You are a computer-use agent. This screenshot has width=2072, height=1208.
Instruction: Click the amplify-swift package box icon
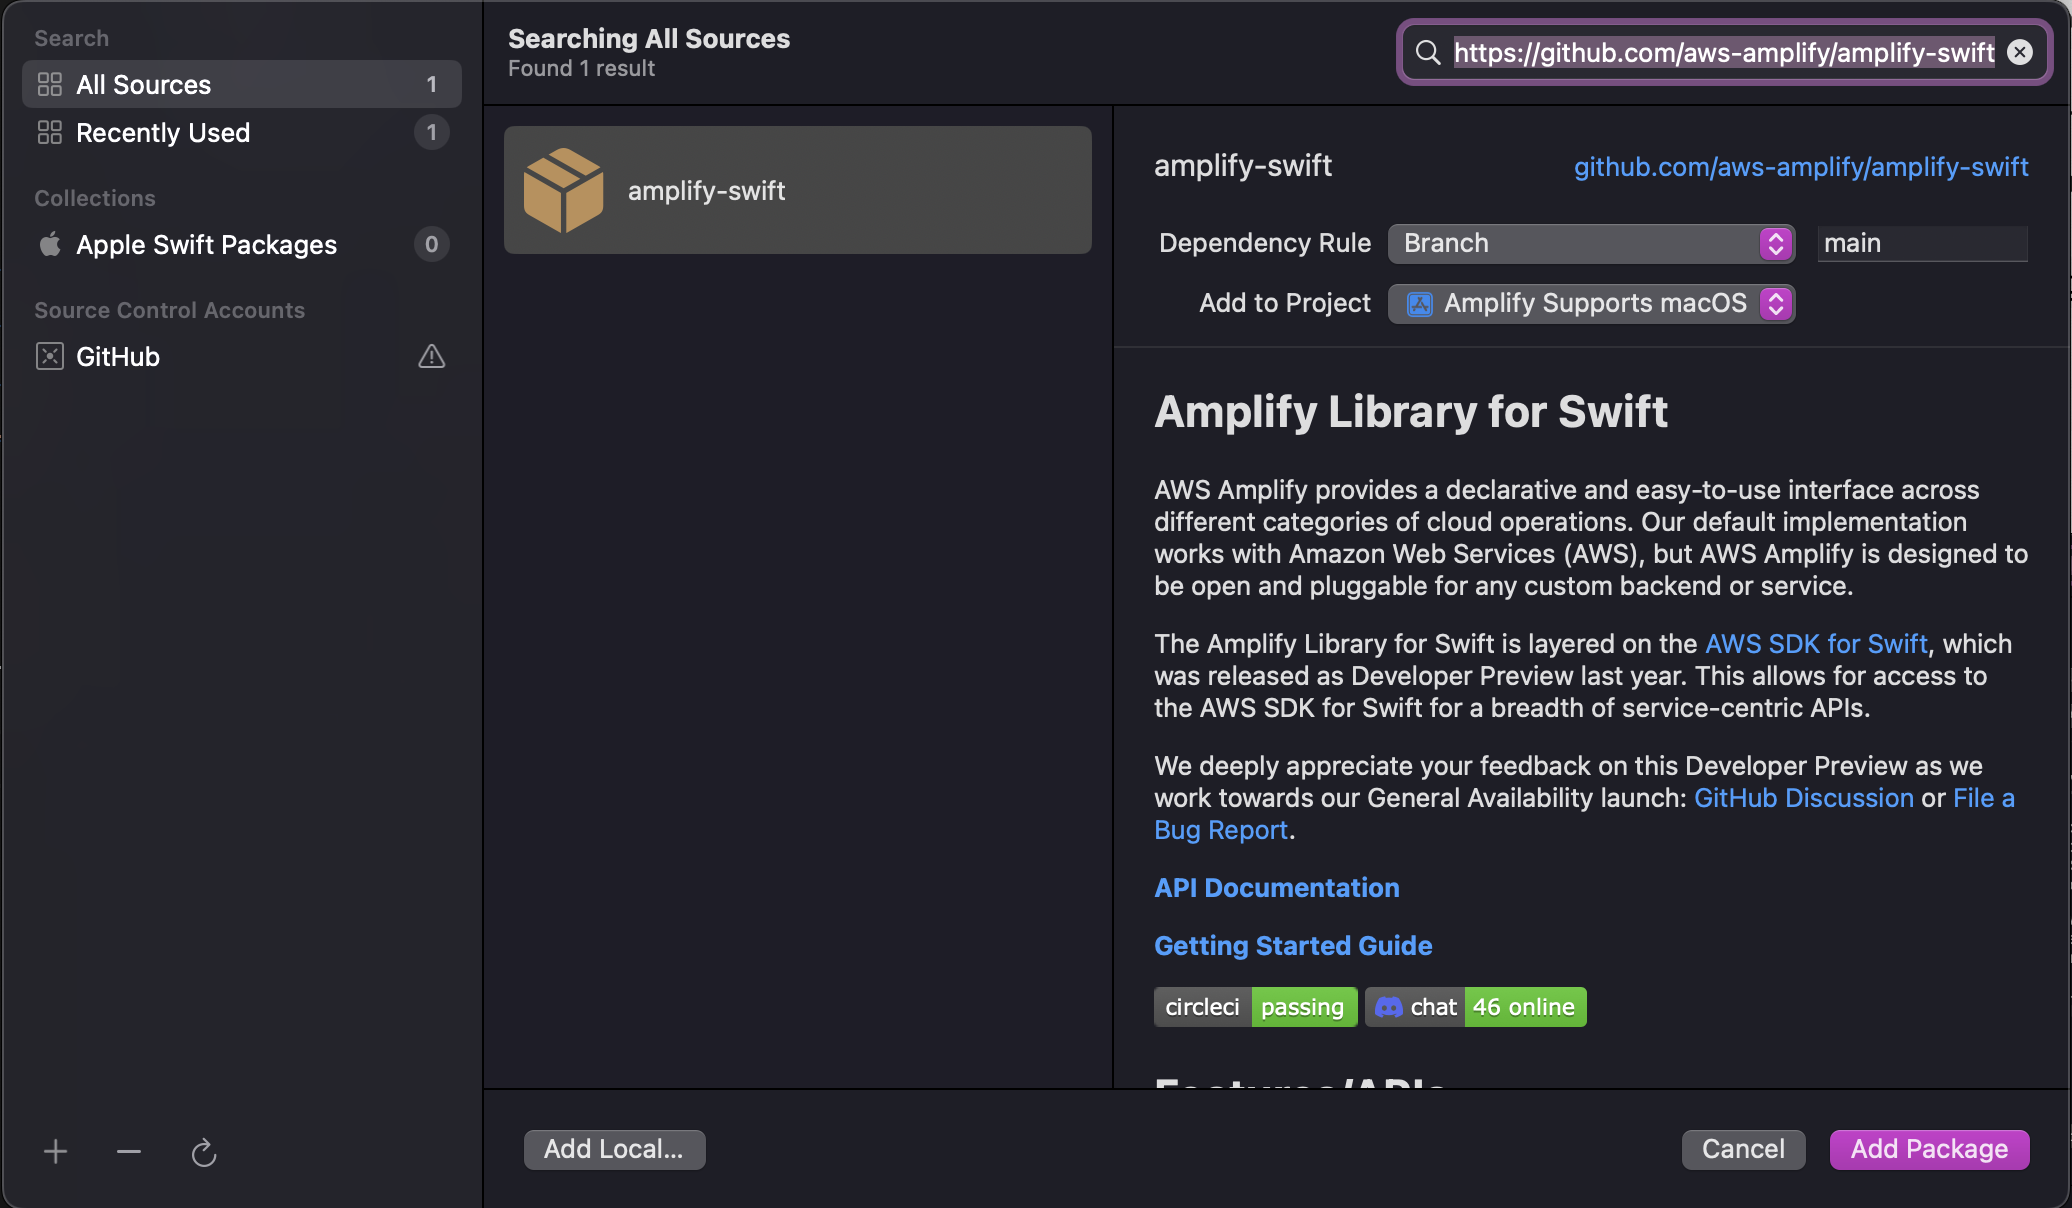[563, 190]
